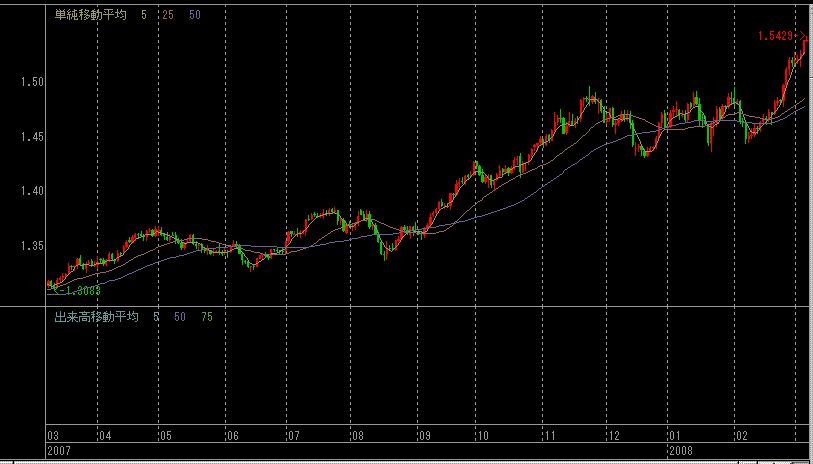Click the 1.50 price axis label
This screenshot has width=813, height=464.
pyautogui.click(x=32, y=82)
